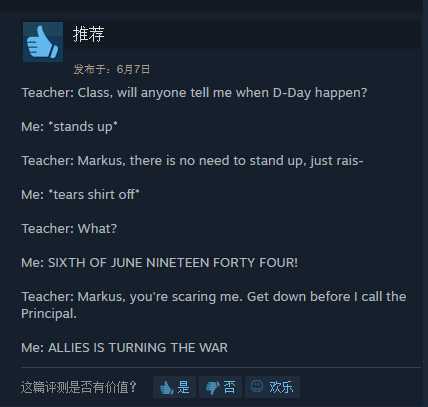Click the smiley face icon beside 欢乐
This screenshot has height=407, width=428.
click(x=257, y=386)
